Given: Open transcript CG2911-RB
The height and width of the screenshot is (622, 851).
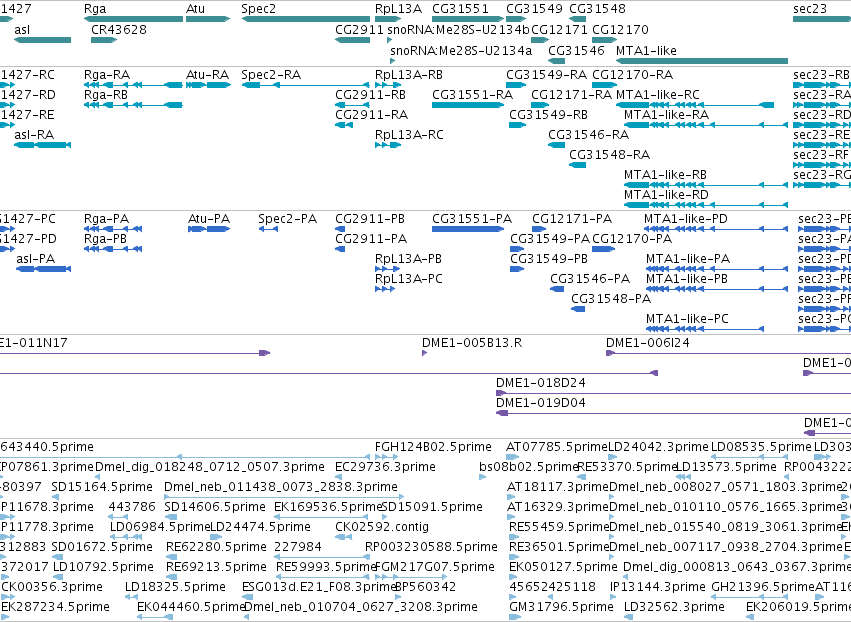Looking at the screenshot, I should (352, 105).
